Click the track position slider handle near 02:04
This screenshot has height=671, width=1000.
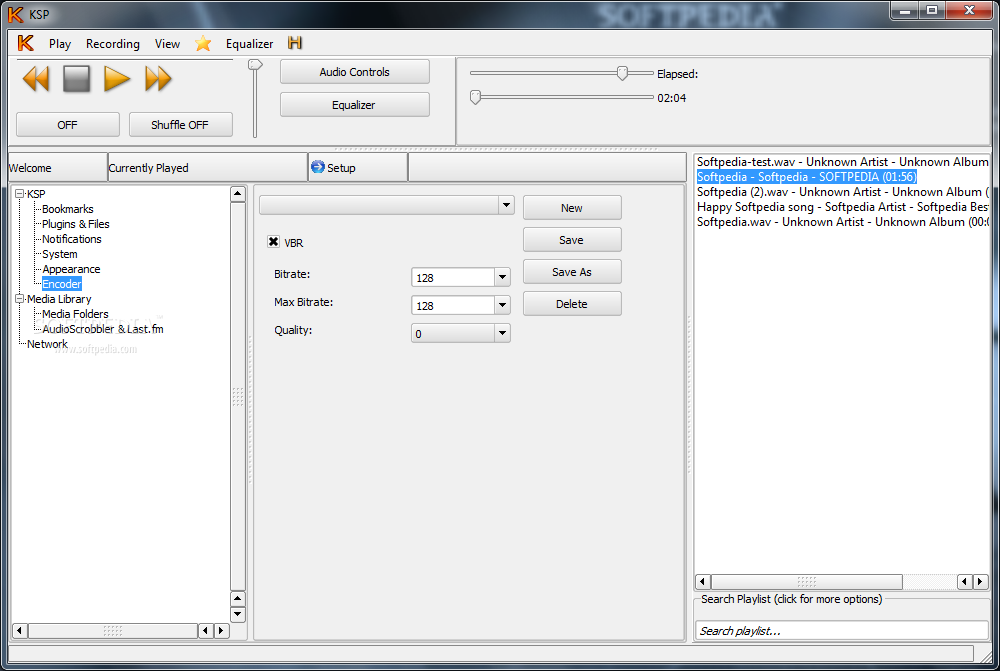[475, 97]
